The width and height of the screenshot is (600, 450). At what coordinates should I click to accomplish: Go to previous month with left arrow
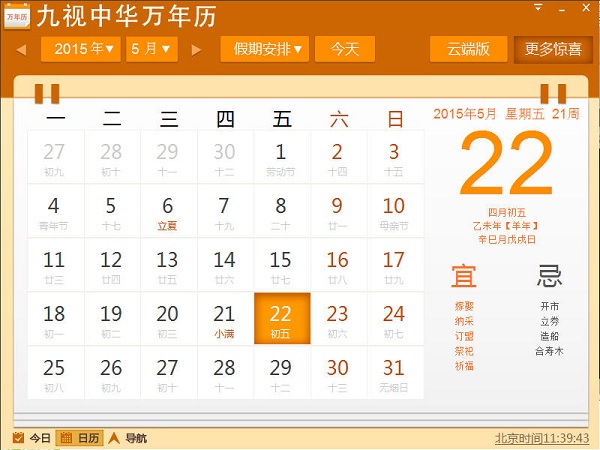pos(21,50)
